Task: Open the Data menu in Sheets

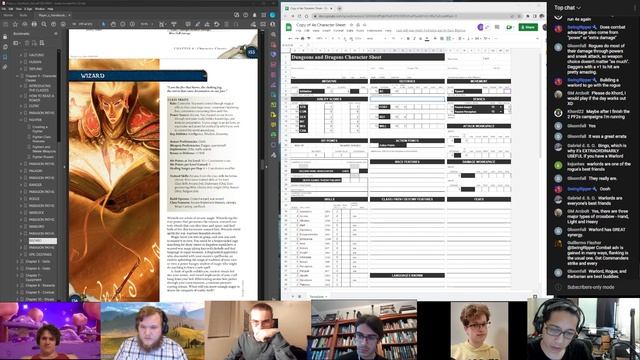Action: pos(350,31)
